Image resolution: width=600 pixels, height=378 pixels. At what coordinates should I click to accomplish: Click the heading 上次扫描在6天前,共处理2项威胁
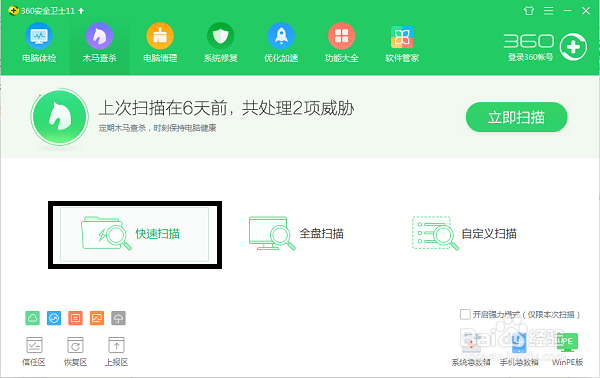click(x=226, y=108)
